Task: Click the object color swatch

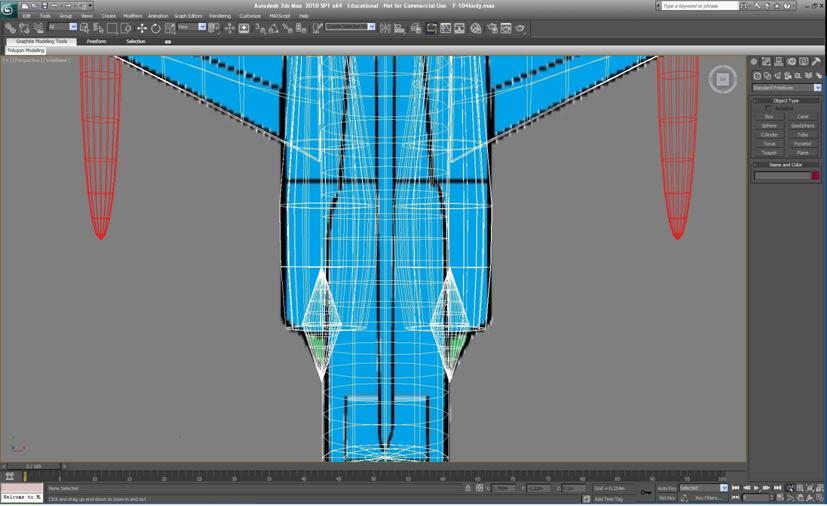Action: (815, 176)
